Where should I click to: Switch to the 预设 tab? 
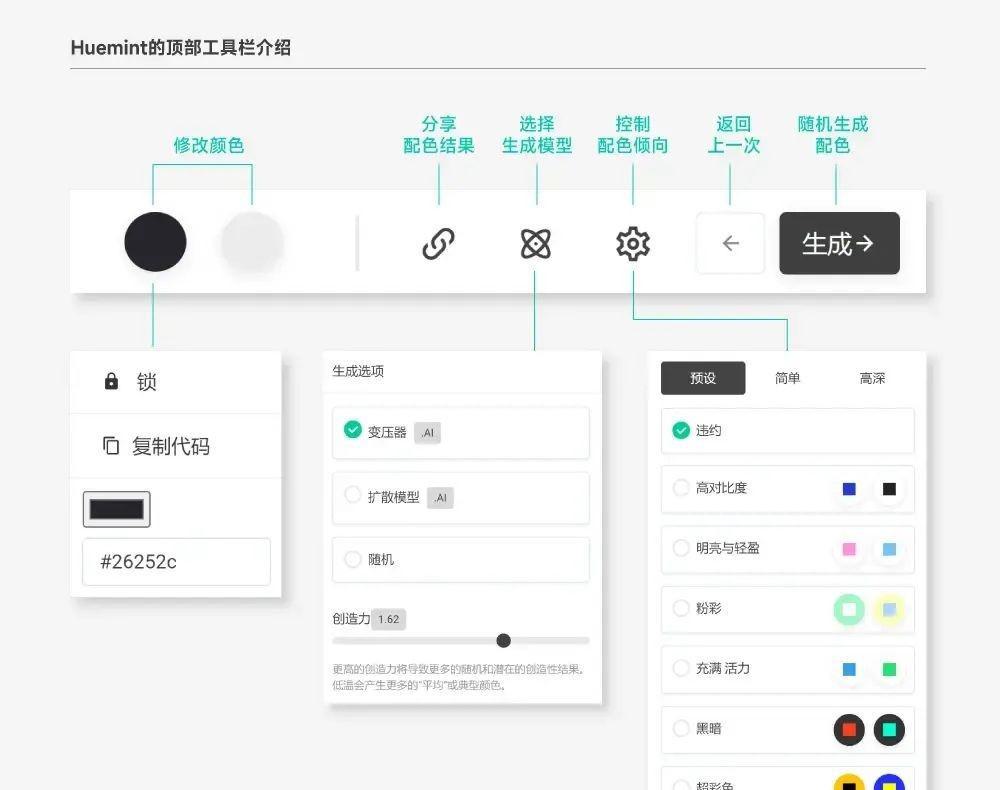click(x=703, y=378)
